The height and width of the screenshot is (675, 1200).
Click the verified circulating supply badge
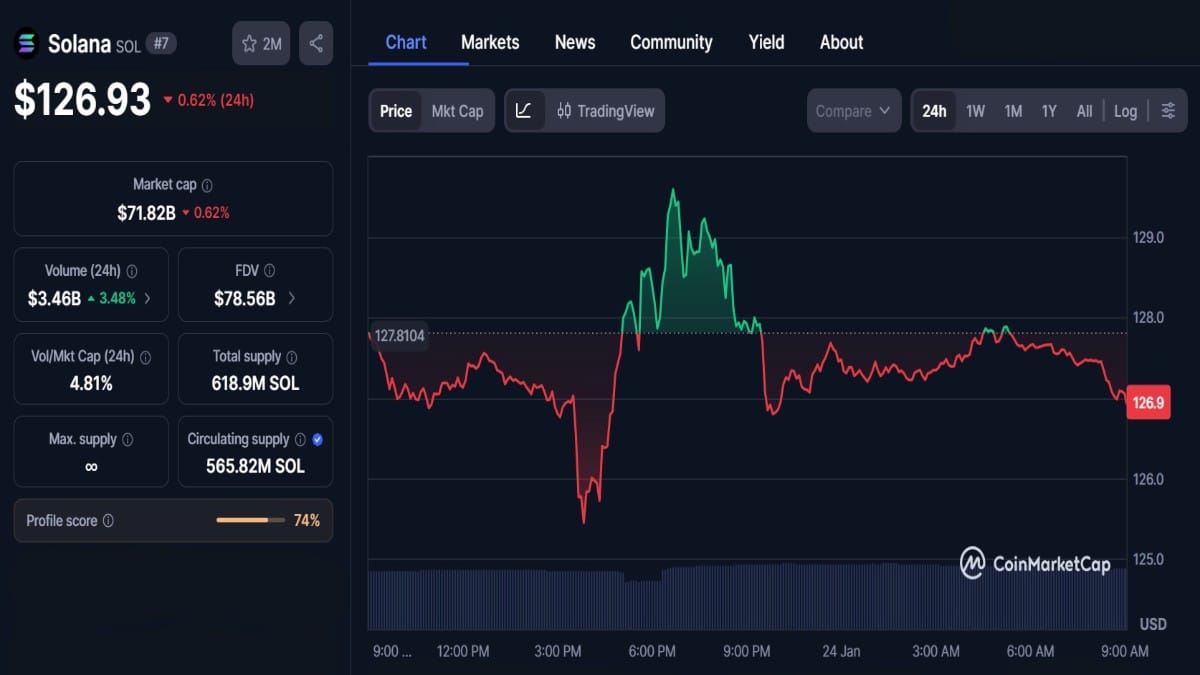coord(317,440)
